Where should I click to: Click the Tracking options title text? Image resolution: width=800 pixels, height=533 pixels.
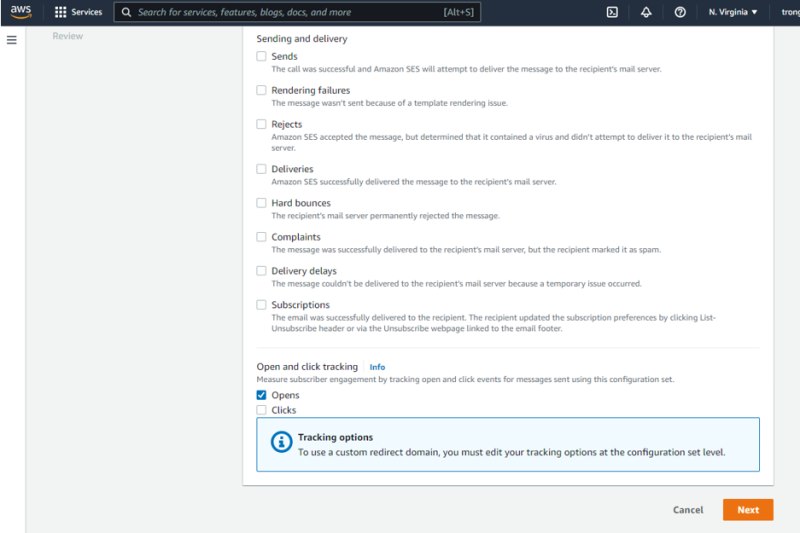click(x=335, y=437)
